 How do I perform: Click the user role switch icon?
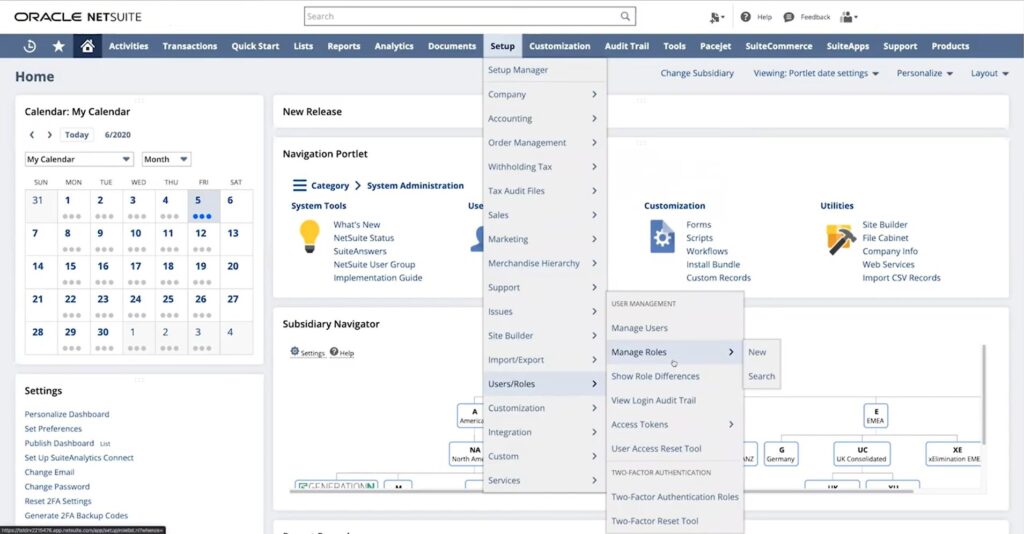click(x=716, y=18)
